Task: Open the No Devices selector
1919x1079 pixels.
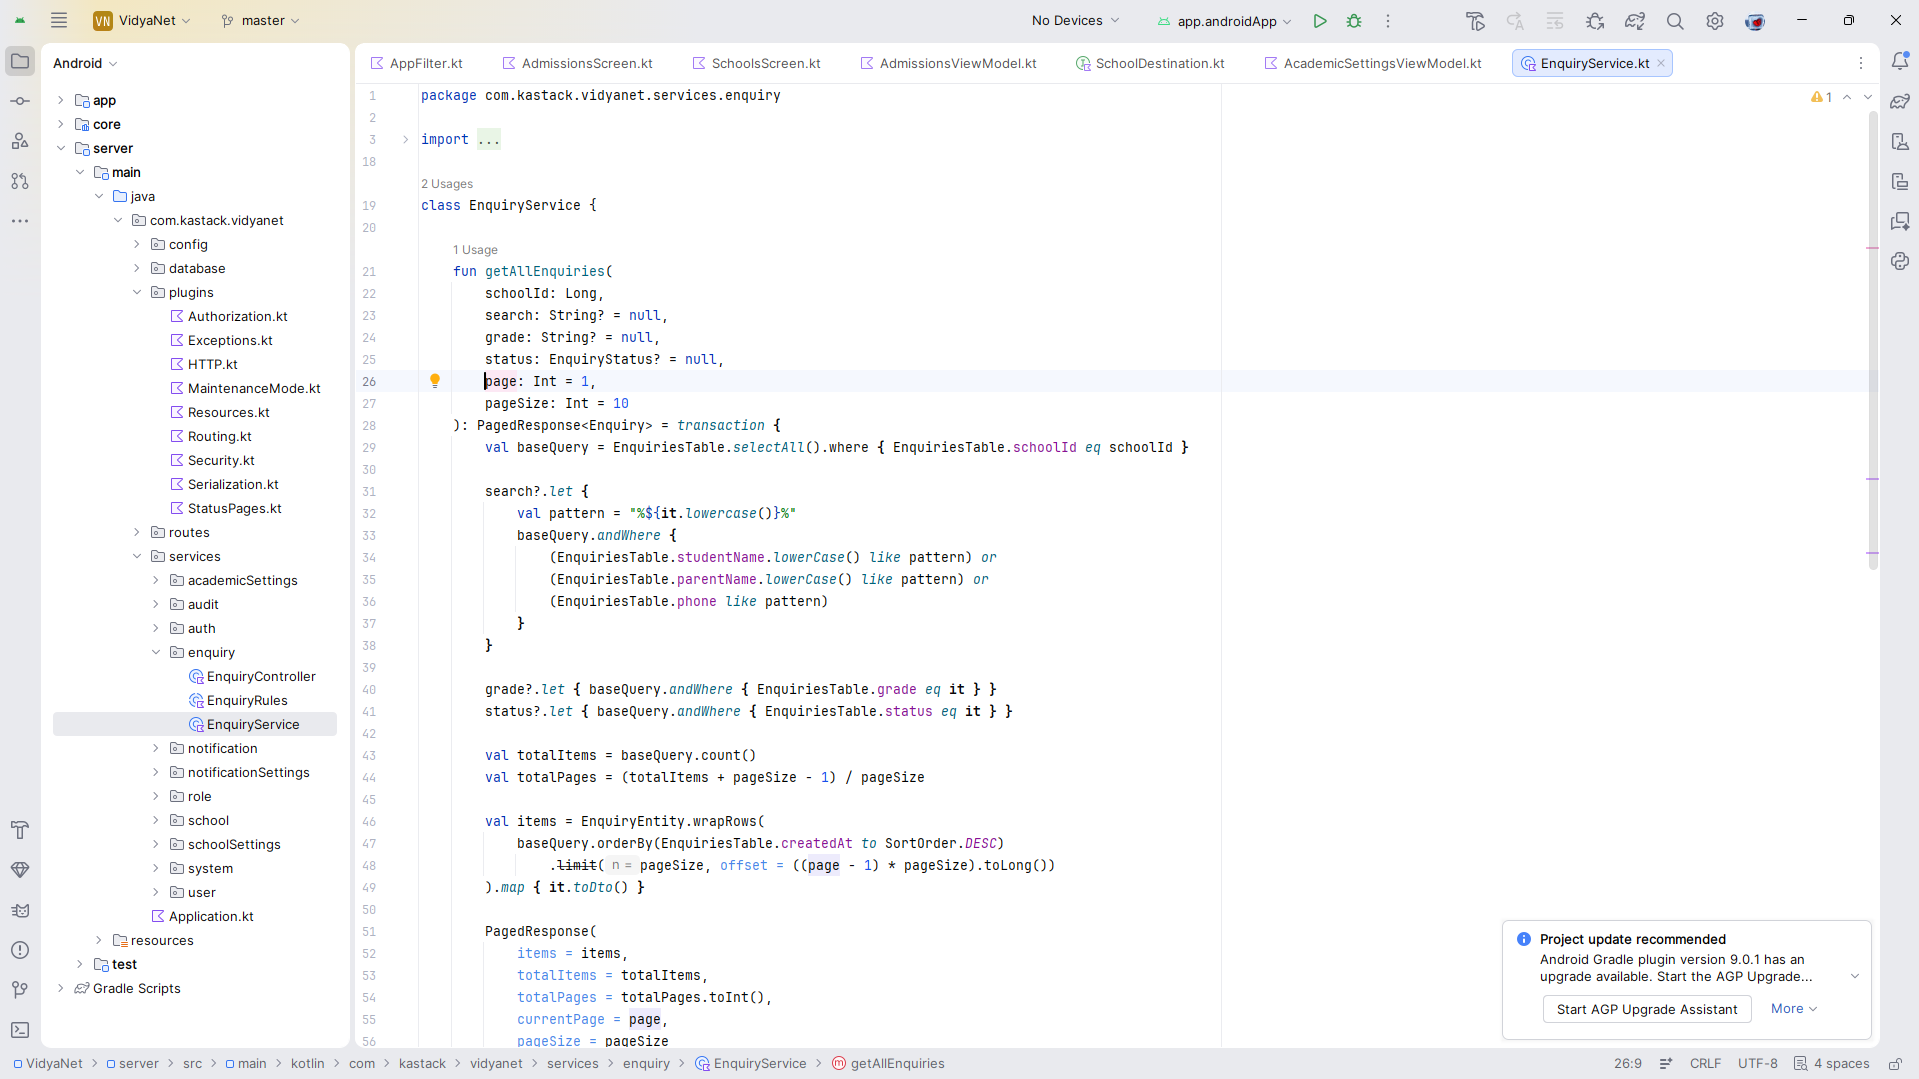Action: pos(1075,20)
